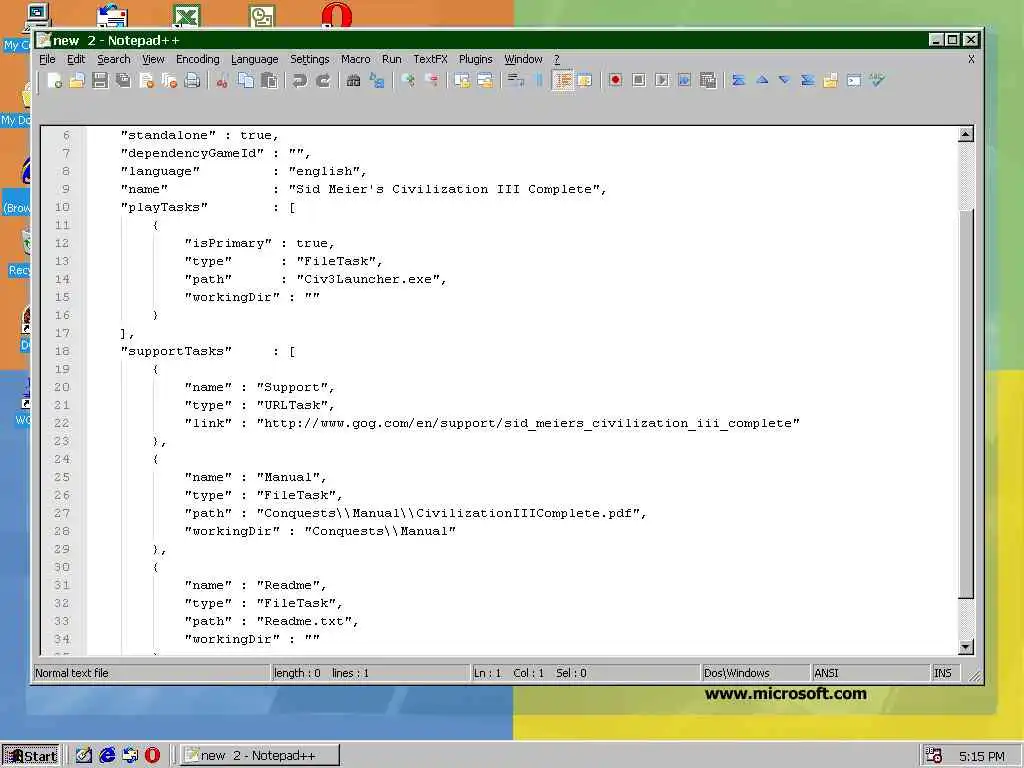
Task: Open the TextFX menu
Action: pos(430,59)
